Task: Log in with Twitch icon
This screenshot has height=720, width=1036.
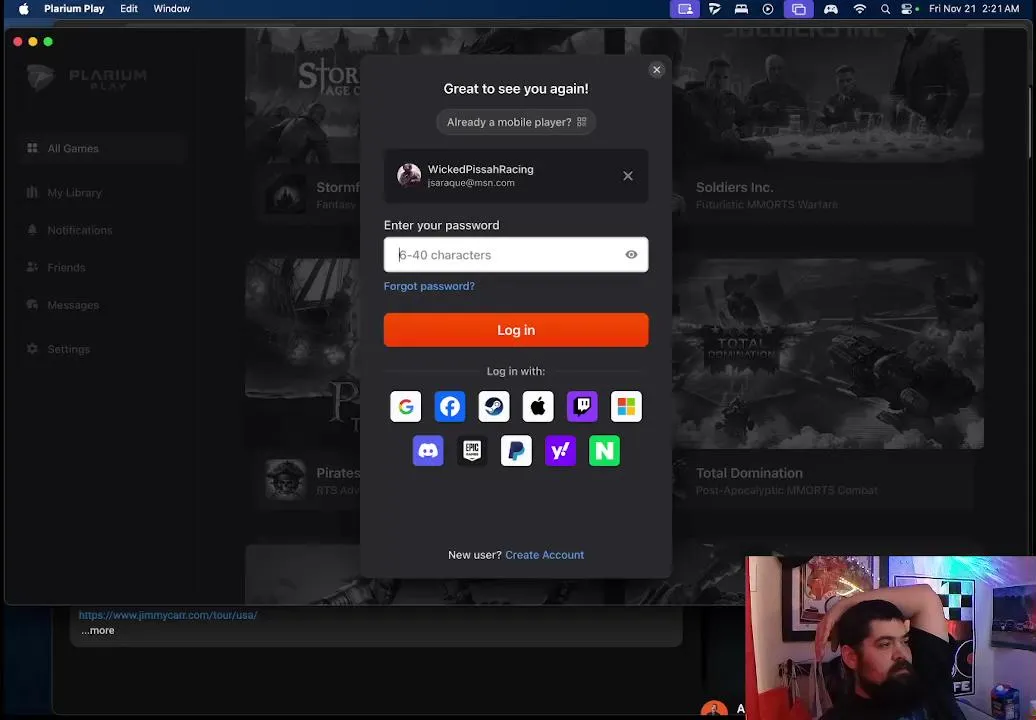Action: coord(582,406)
